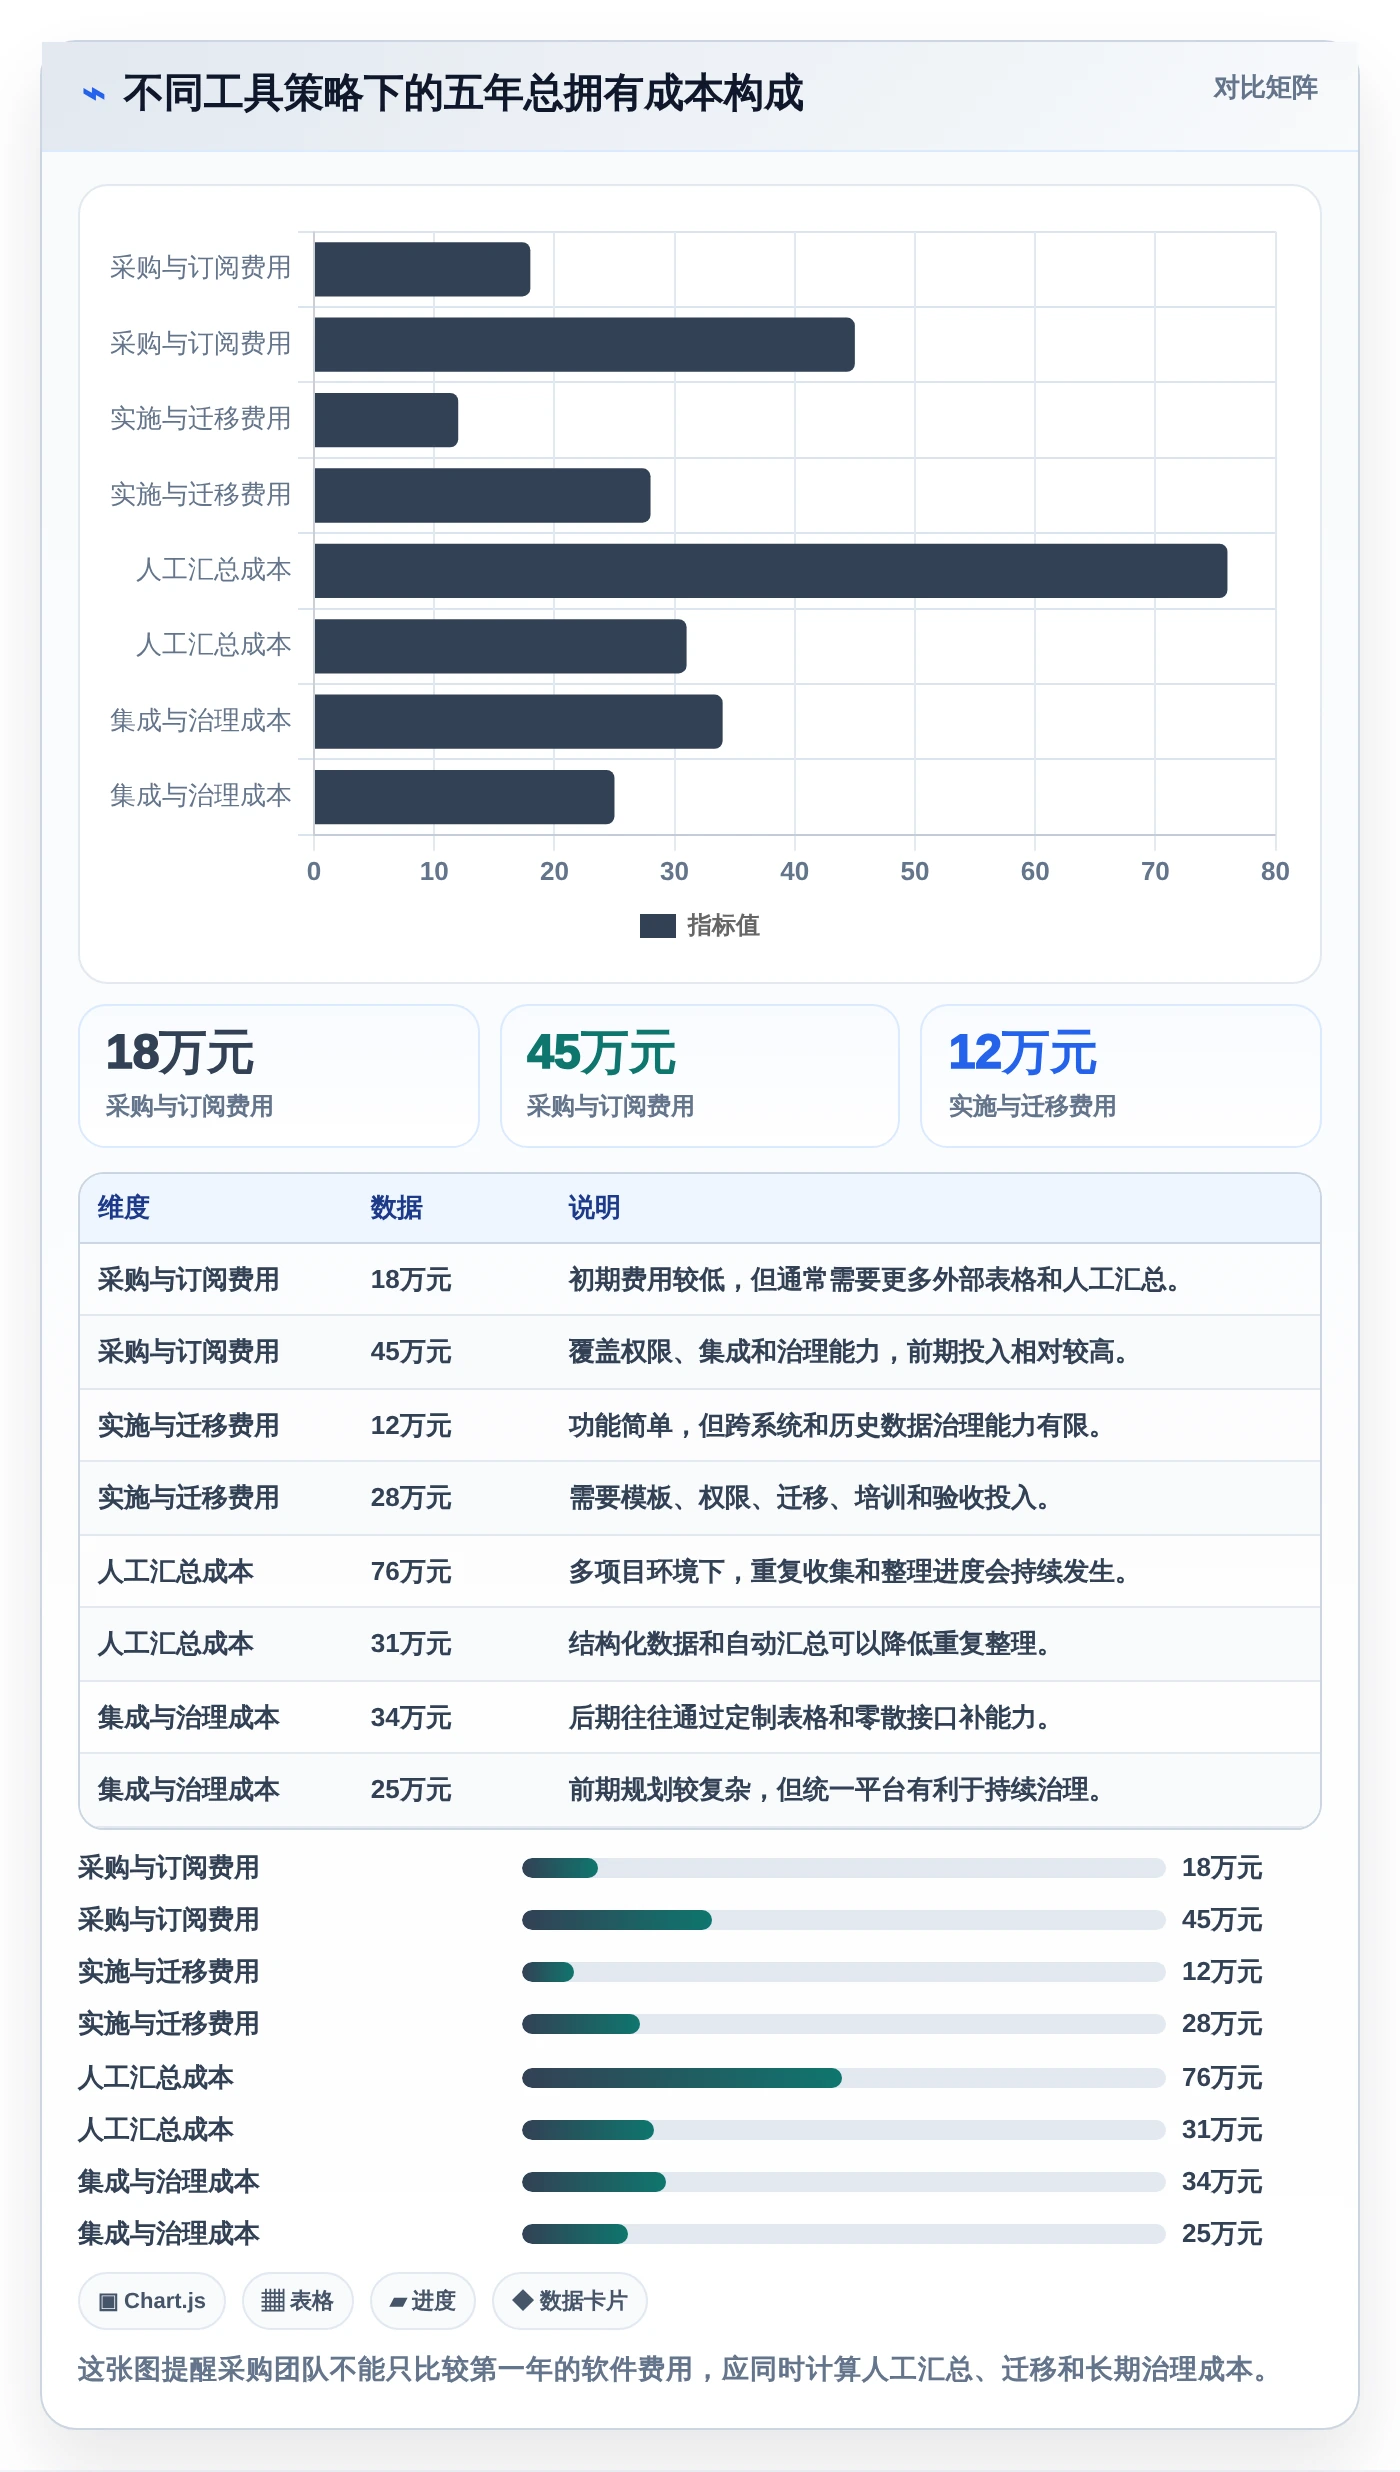Click the 76万元 cell in the table
1400x2472 pixels.
[x=411, y=1572]
